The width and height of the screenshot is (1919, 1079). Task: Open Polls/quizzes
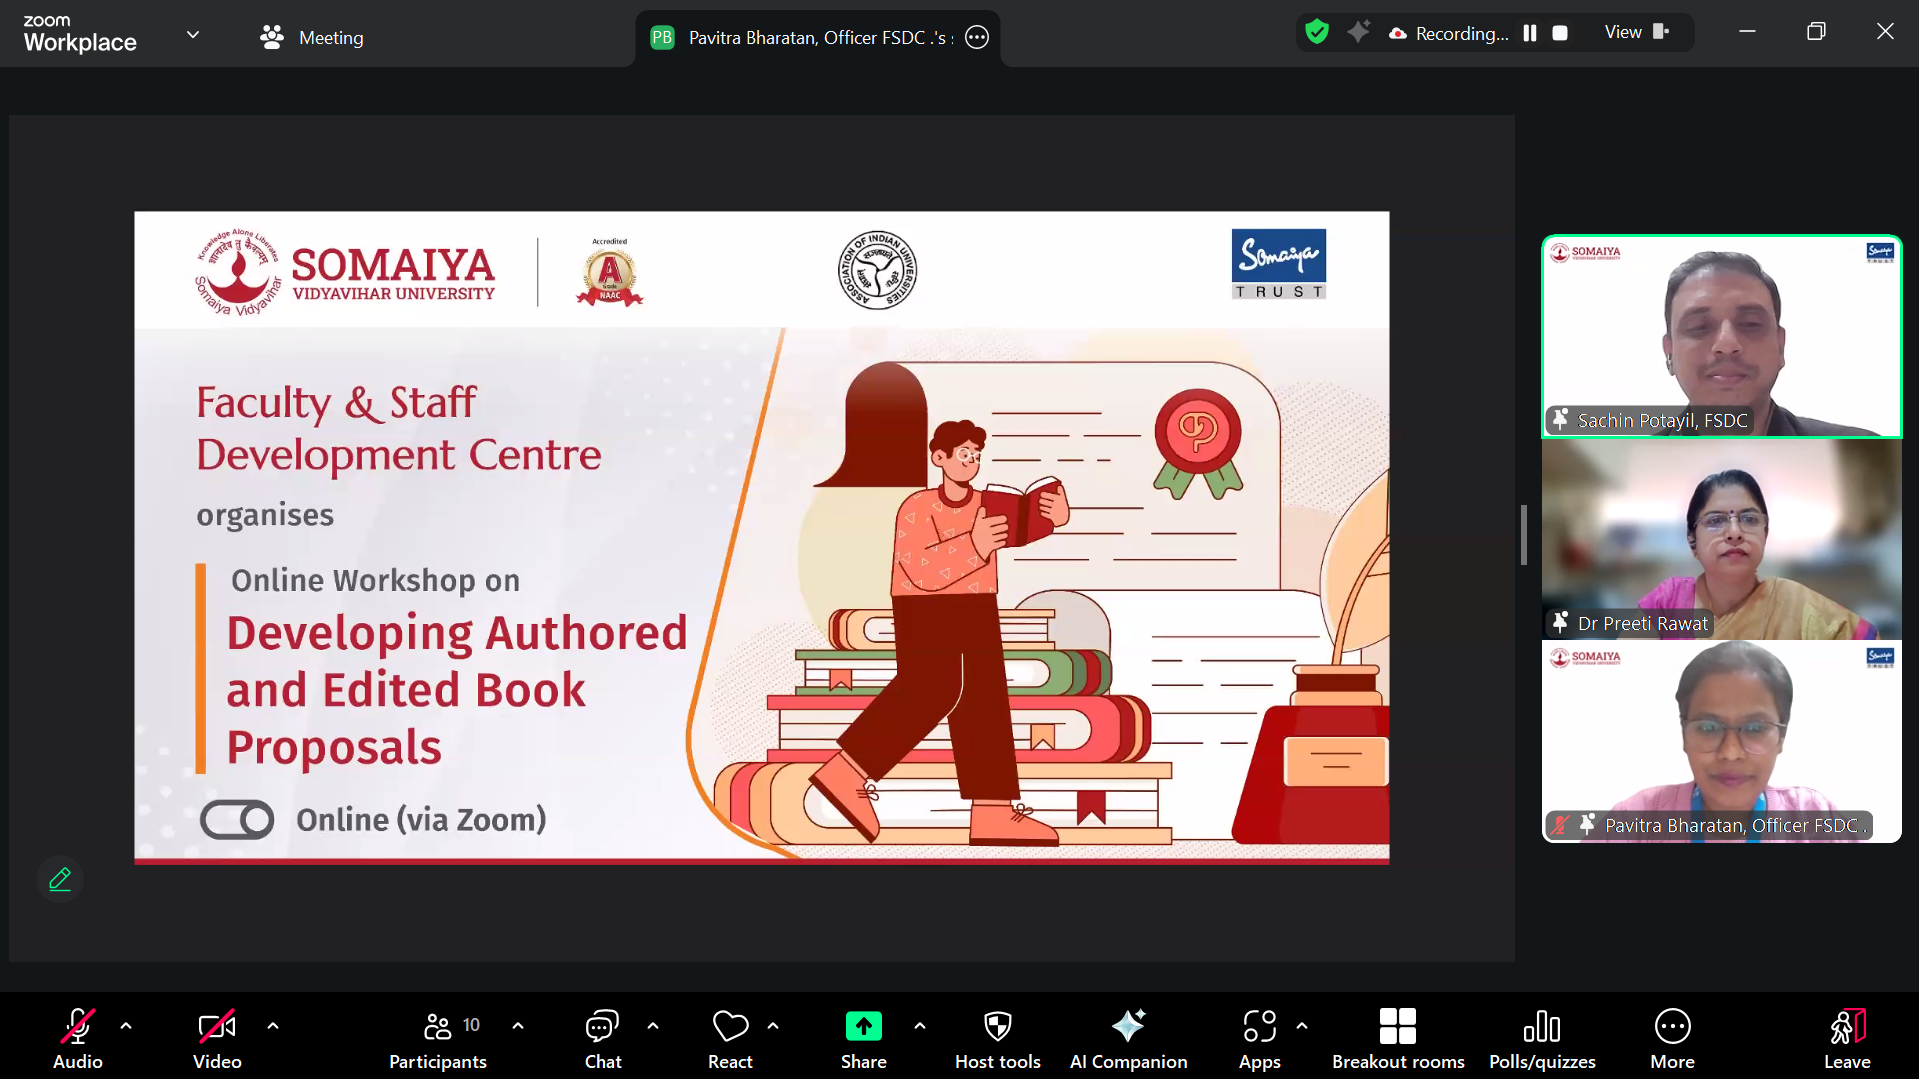pos(1541,1037)
